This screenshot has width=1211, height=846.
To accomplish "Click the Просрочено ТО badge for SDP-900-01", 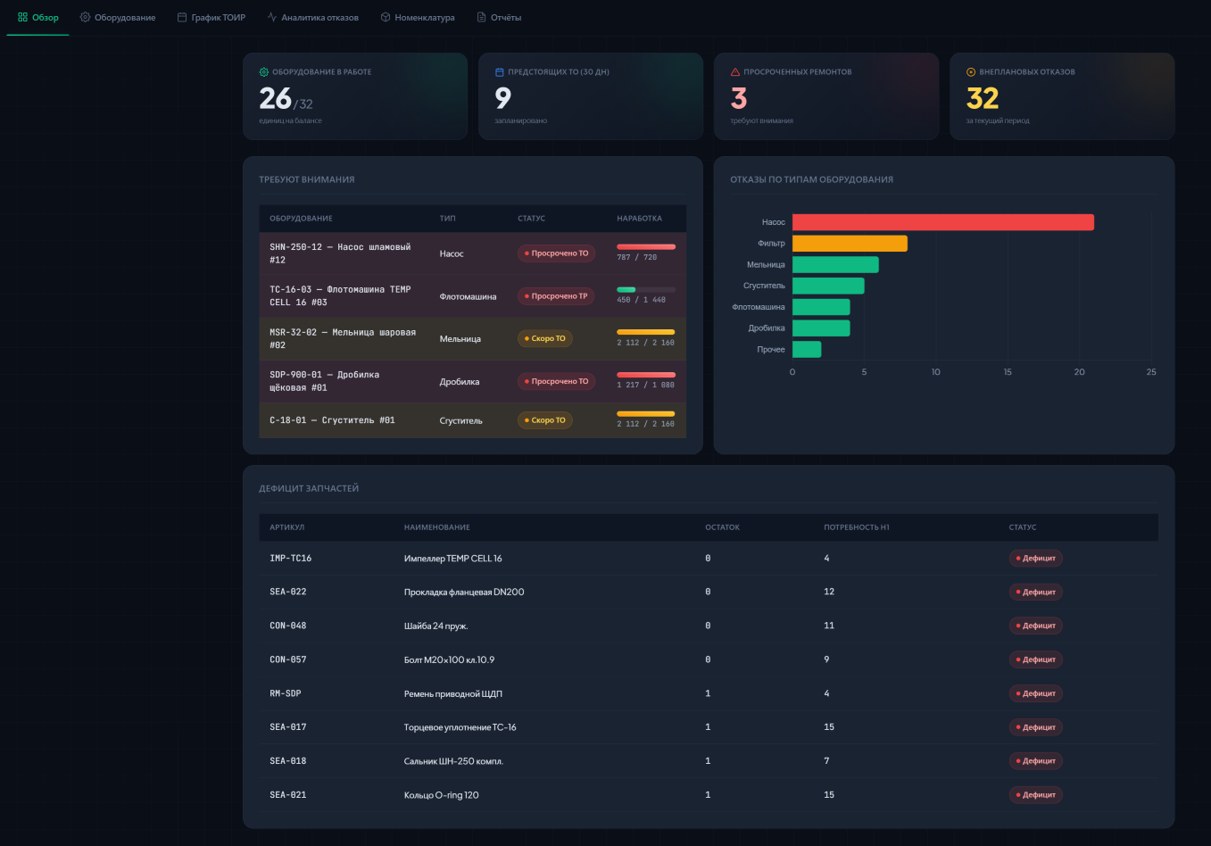I will [556, 381].
